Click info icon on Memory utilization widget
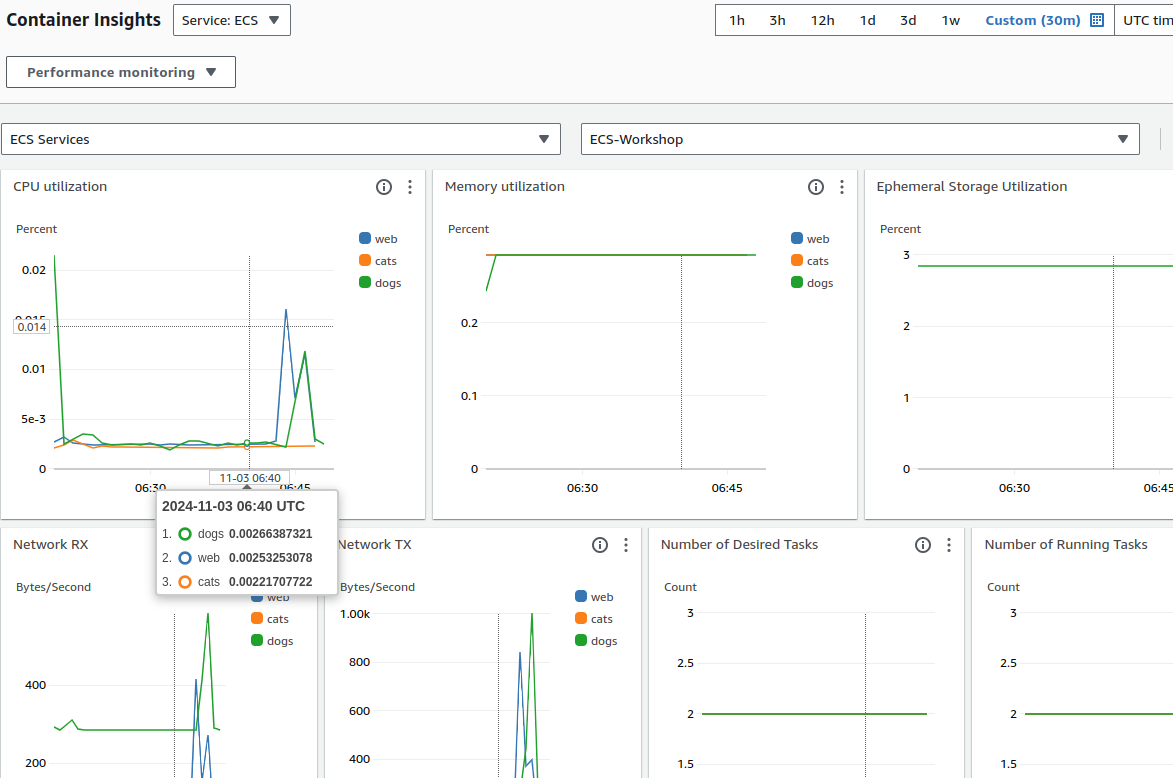 click(816, 187)
